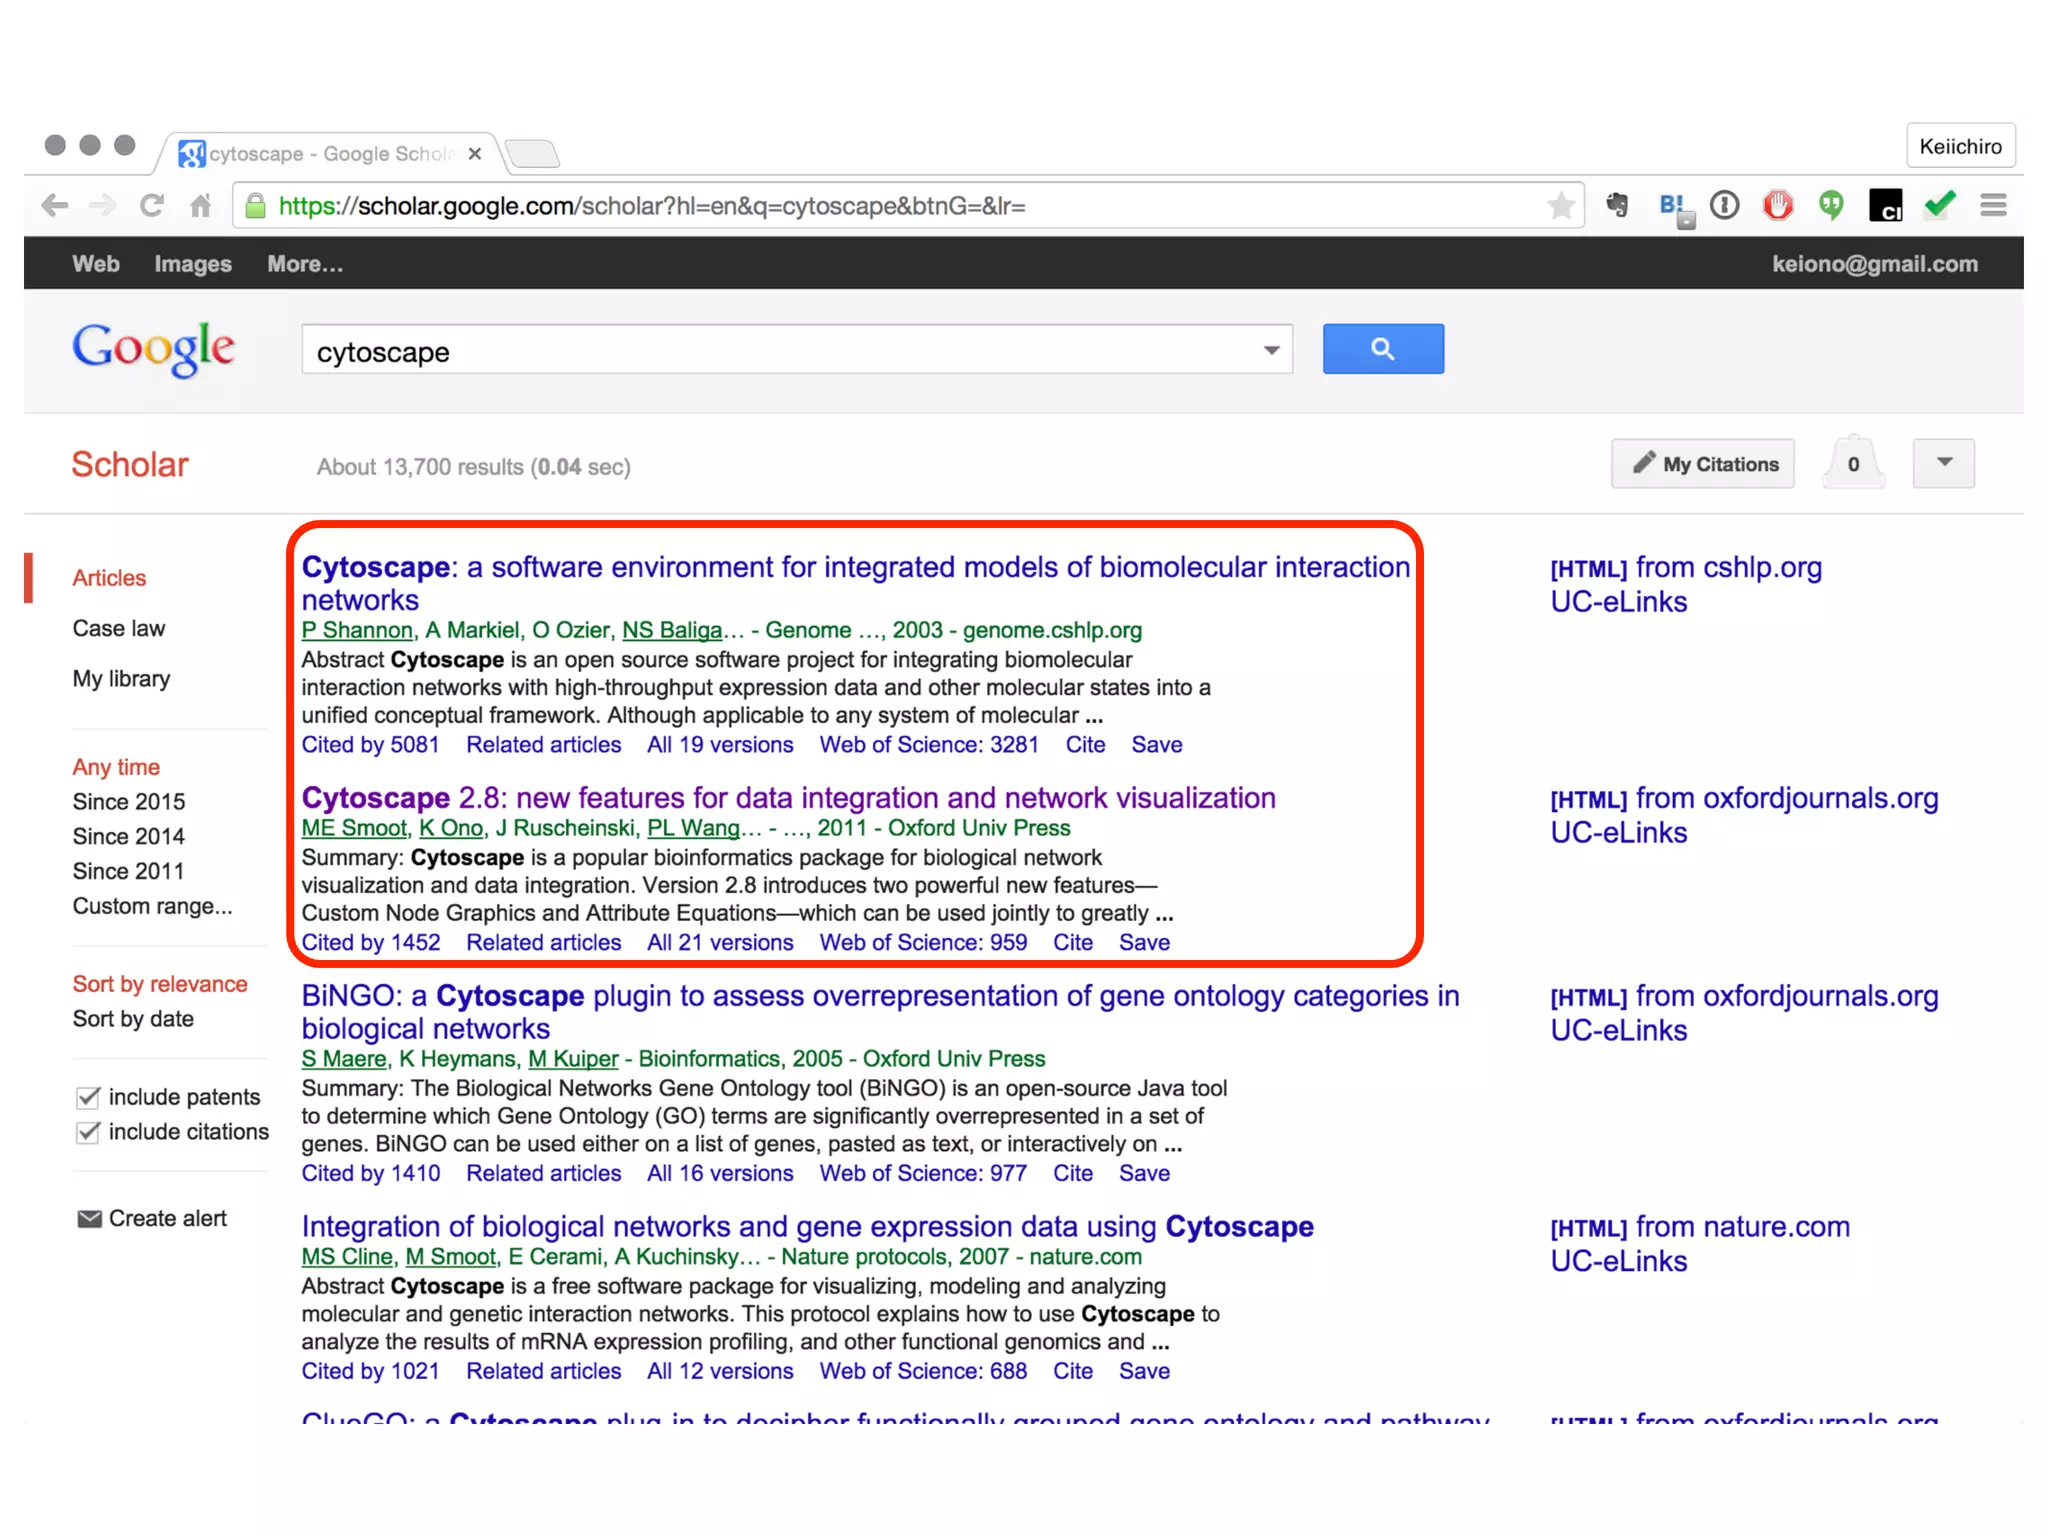Reload the page with the refresh icon
2048x1536 pixels.
151,206
